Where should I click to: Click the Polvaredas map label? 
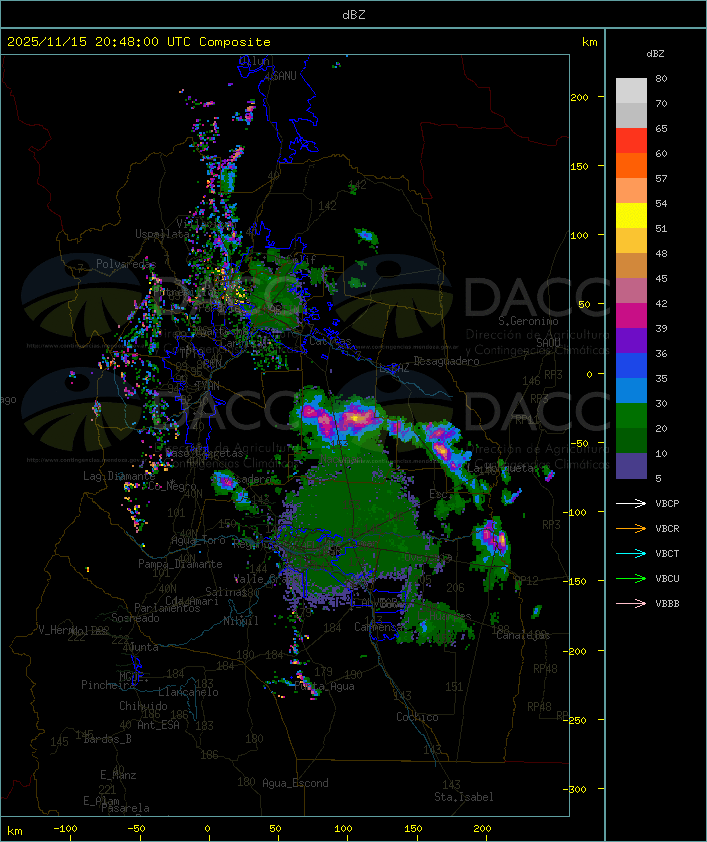126,263
